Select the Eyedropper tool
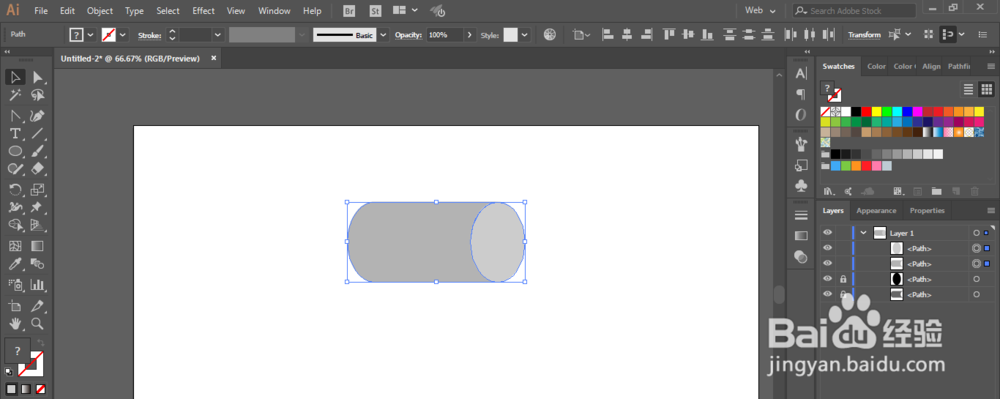1000x399 pixels. click(x=15, y=263)
